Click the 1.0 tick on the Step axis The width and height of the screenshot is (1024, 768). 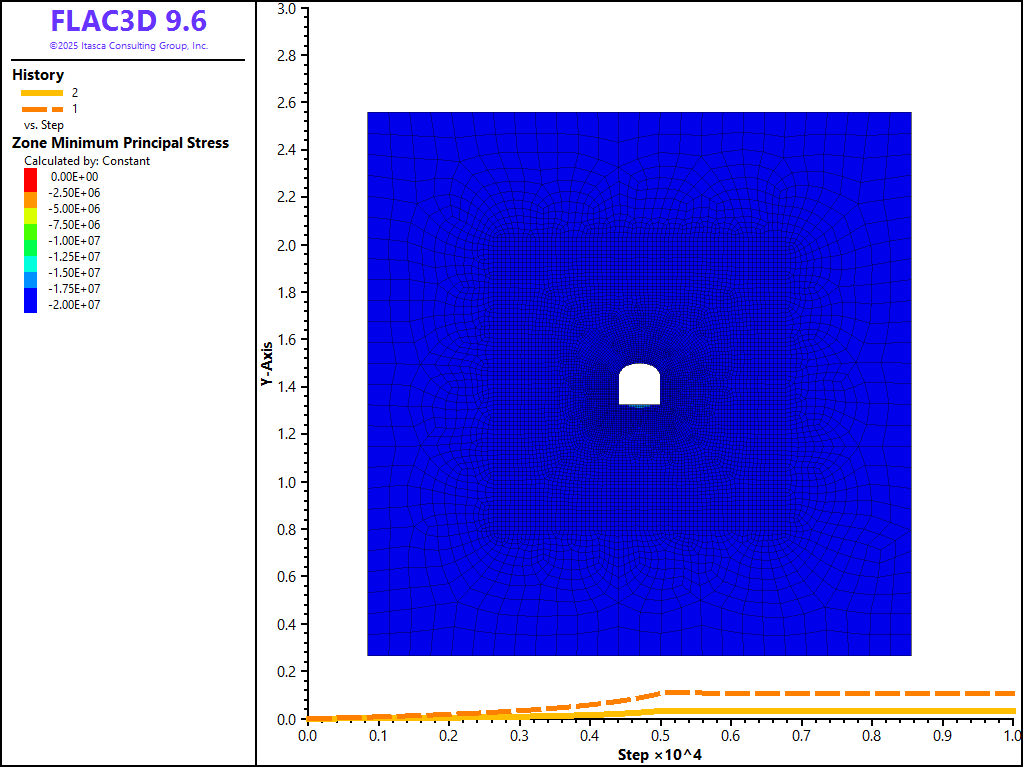[1011, 736]
